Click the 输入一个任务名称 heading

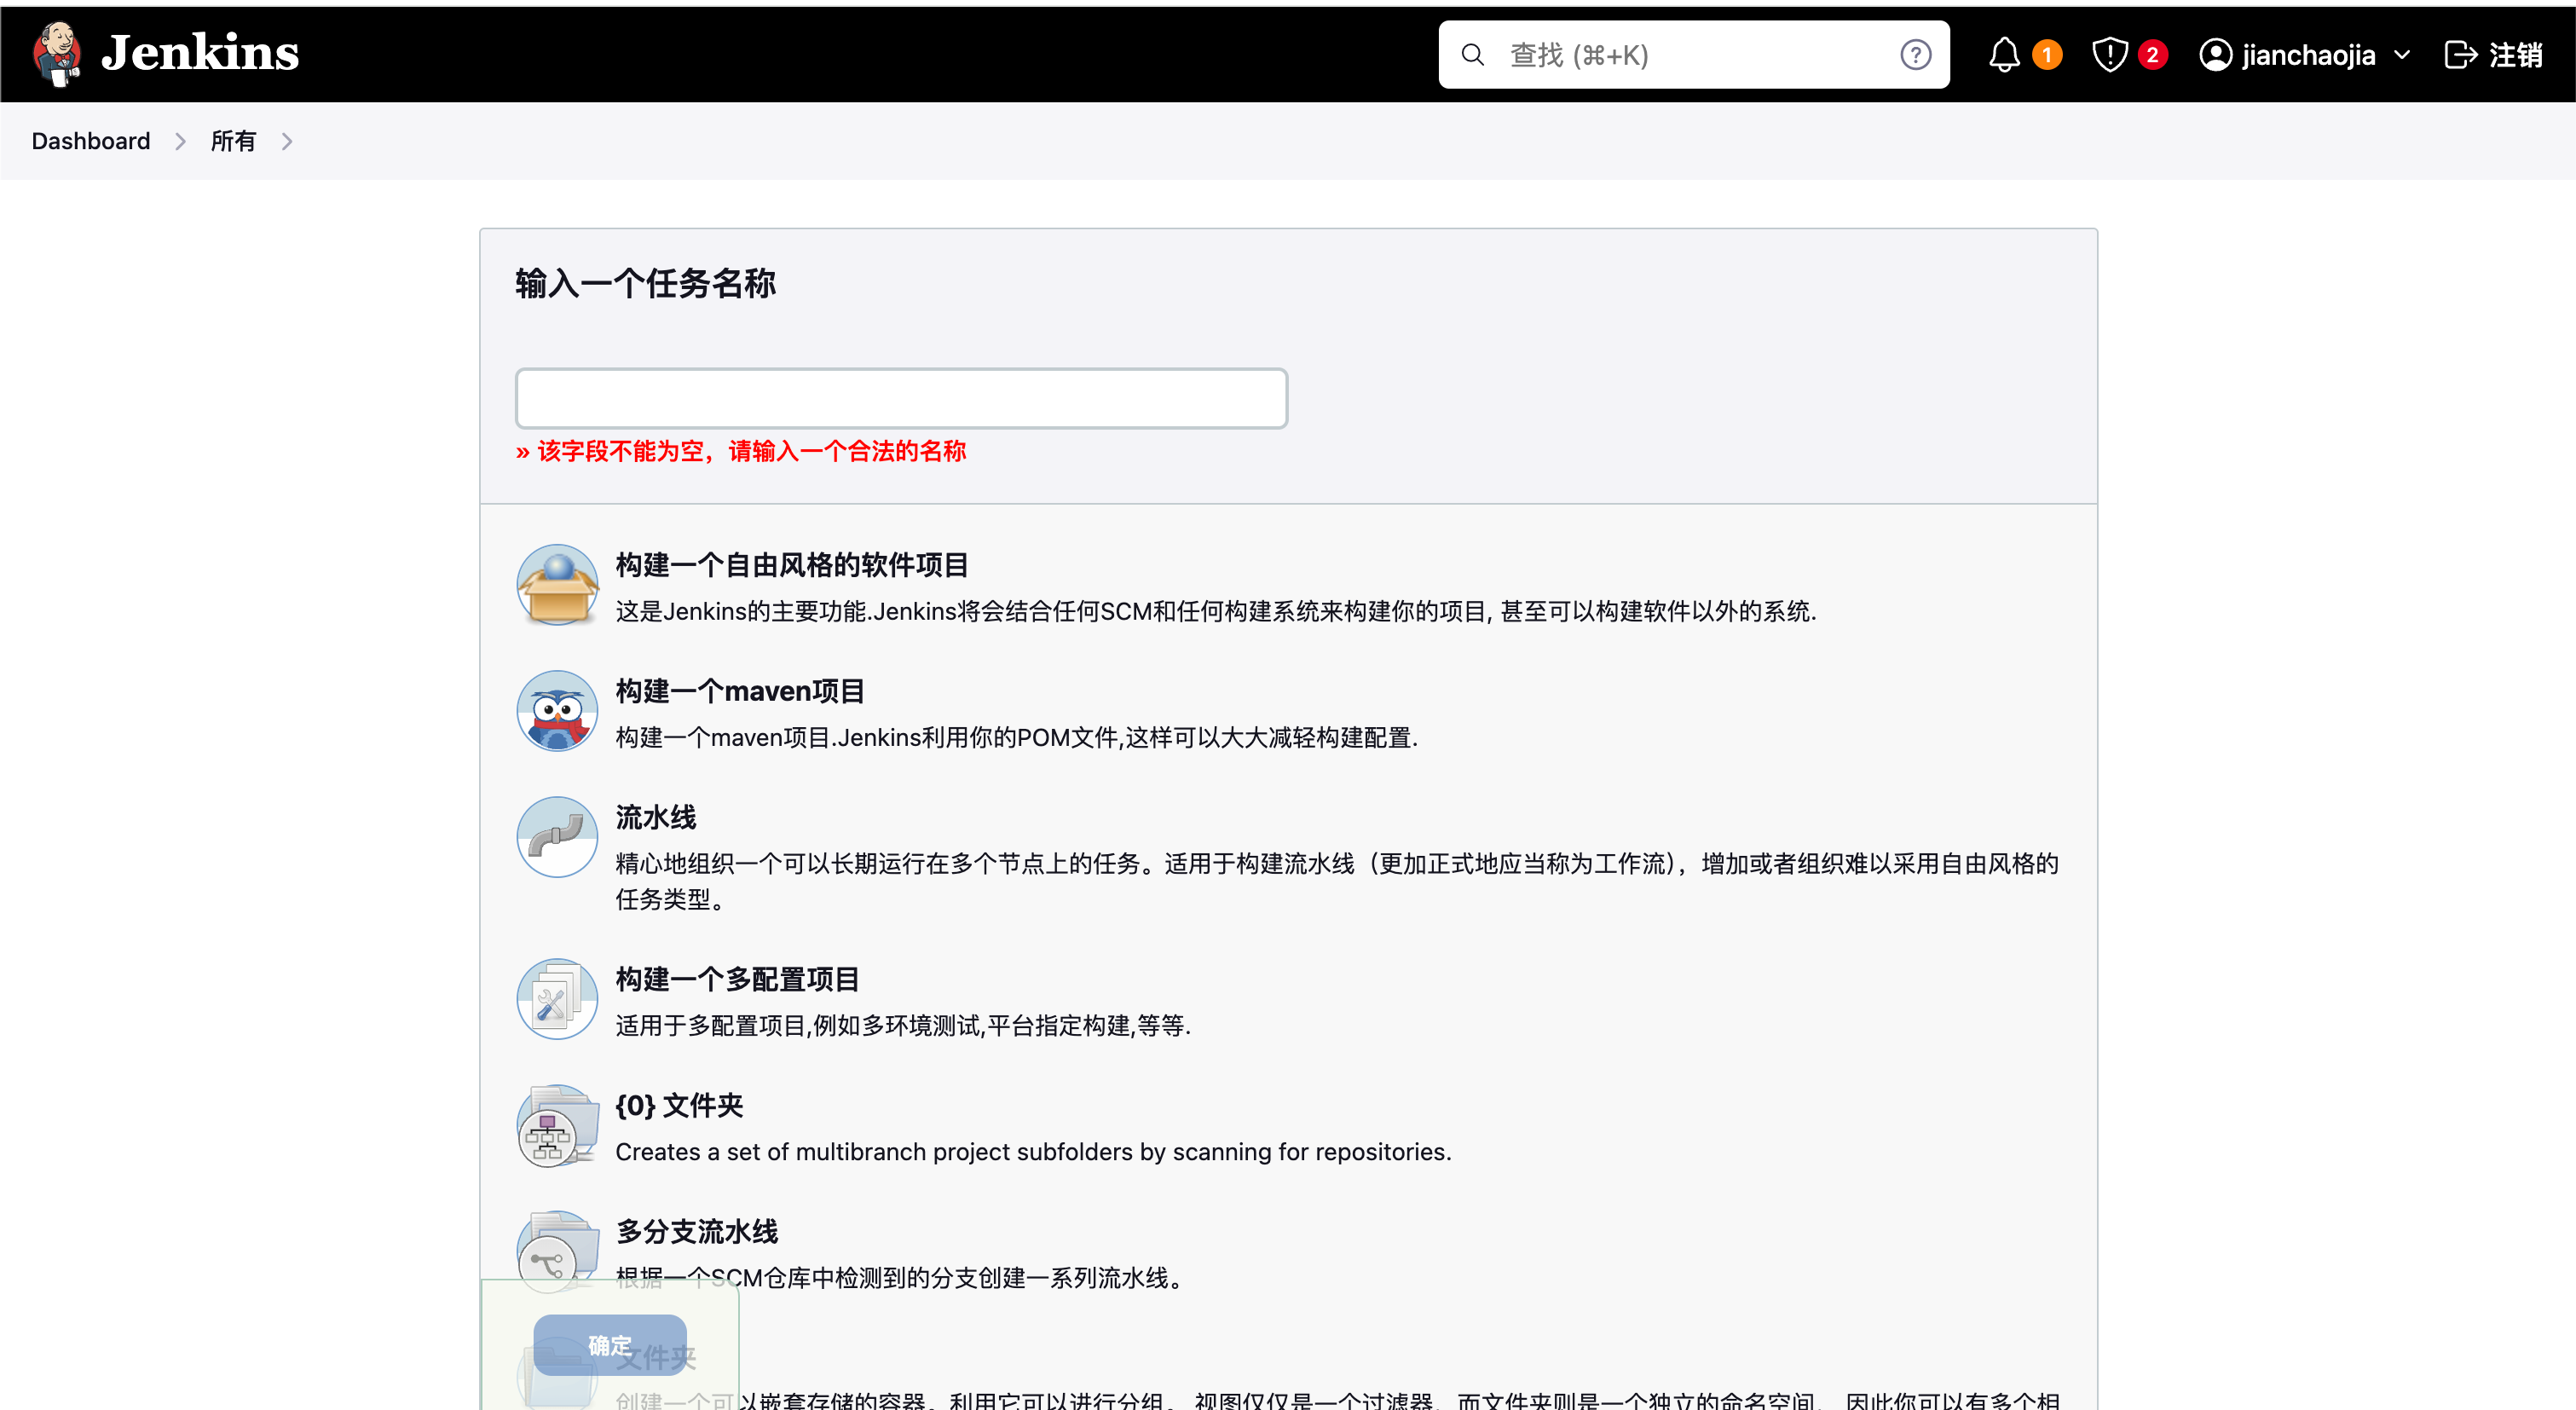pyautogui.click(x=645, y=283)
